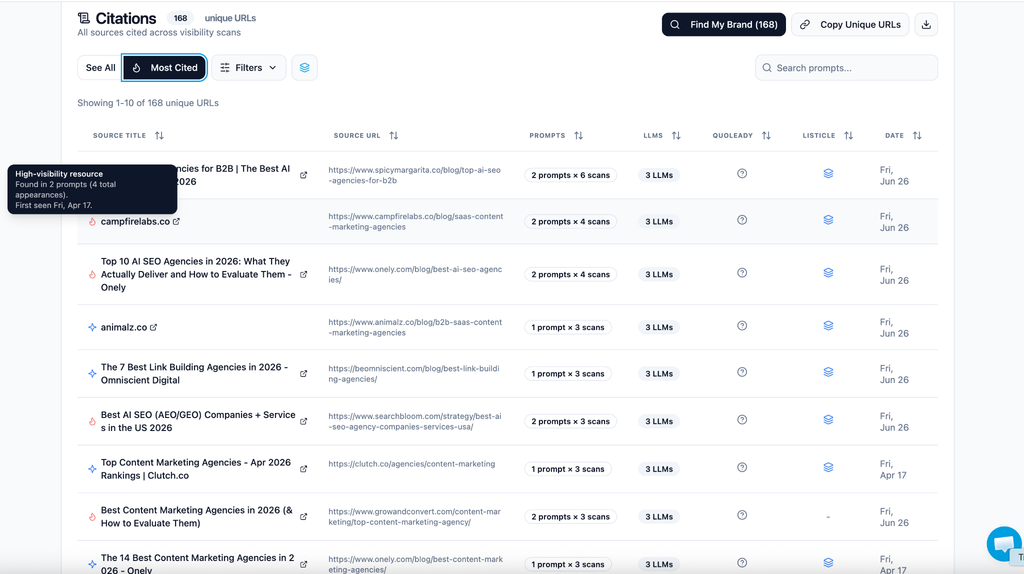Click '3 LLMs' badge in growandconvert row
1024x574 pixels.
tap(659, 517)
